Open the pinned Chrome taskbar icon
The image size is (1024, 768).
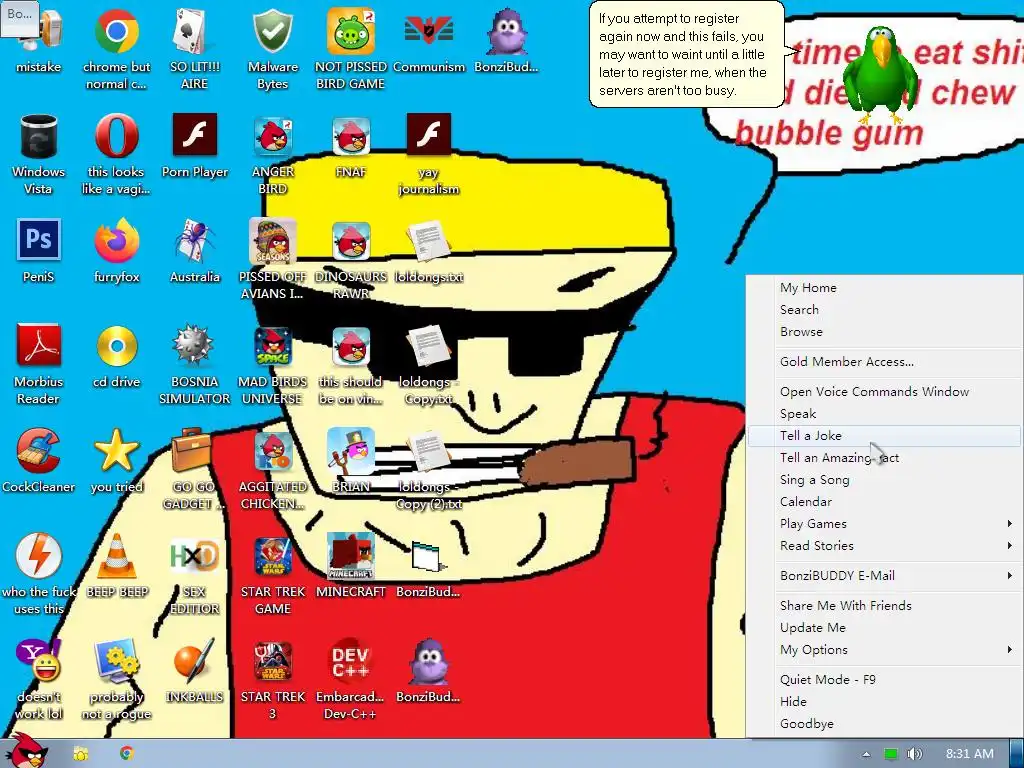[127, 754]
